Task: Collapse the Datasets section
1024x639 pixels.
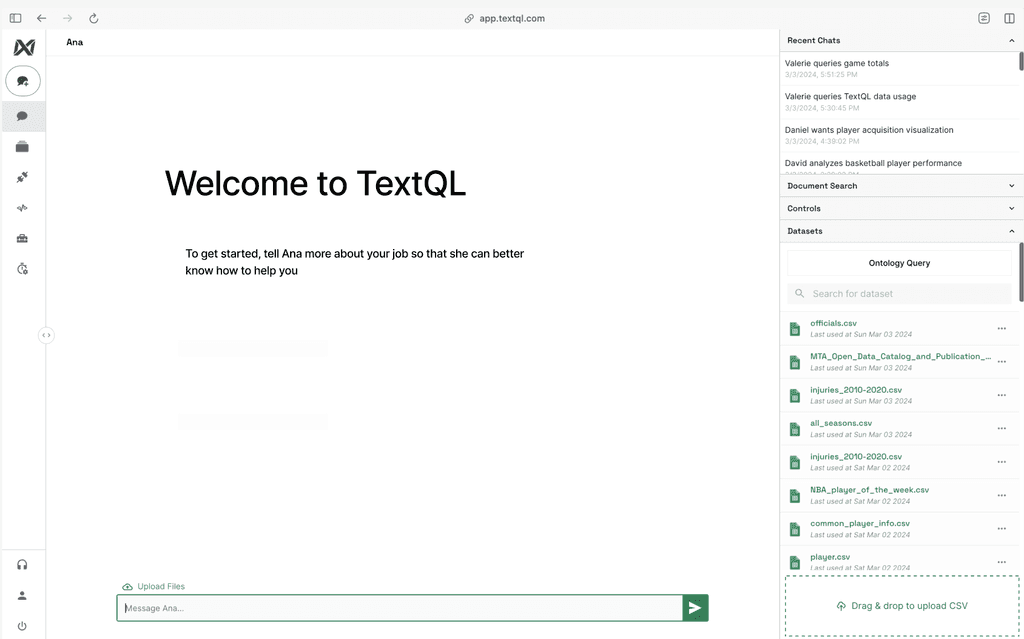Action: pos(1012,231)
